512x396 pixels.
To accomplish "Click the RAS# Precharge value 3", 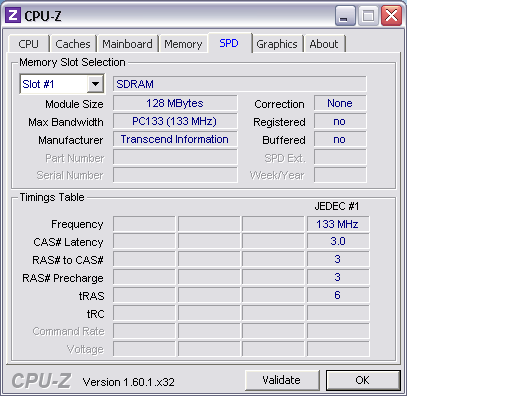I will (x=338, y=277).
